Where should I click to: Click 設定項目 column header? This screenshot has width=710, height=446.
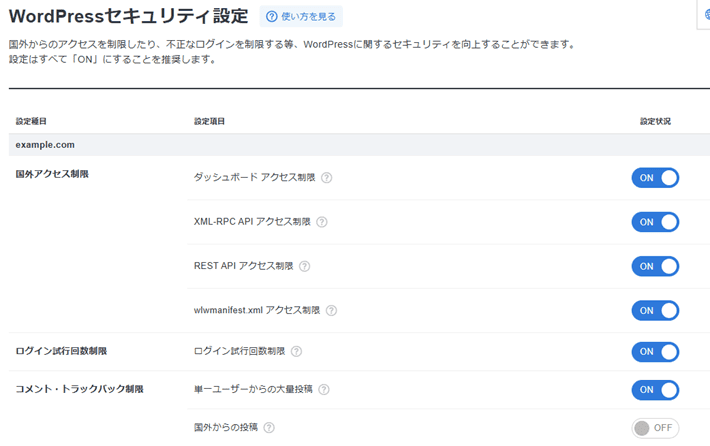pos(210,121)
